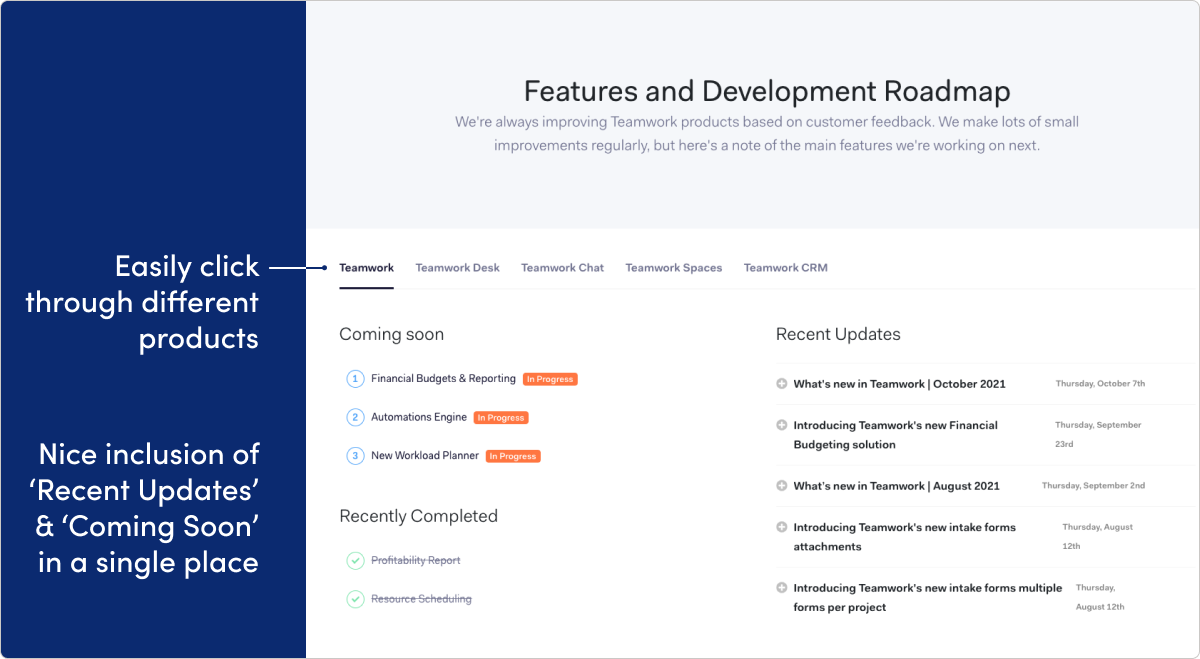Viewport: 1200px width, 659px height.
Task: Select the "3" circle beside New Workload Planner
Action: point(355,456)
